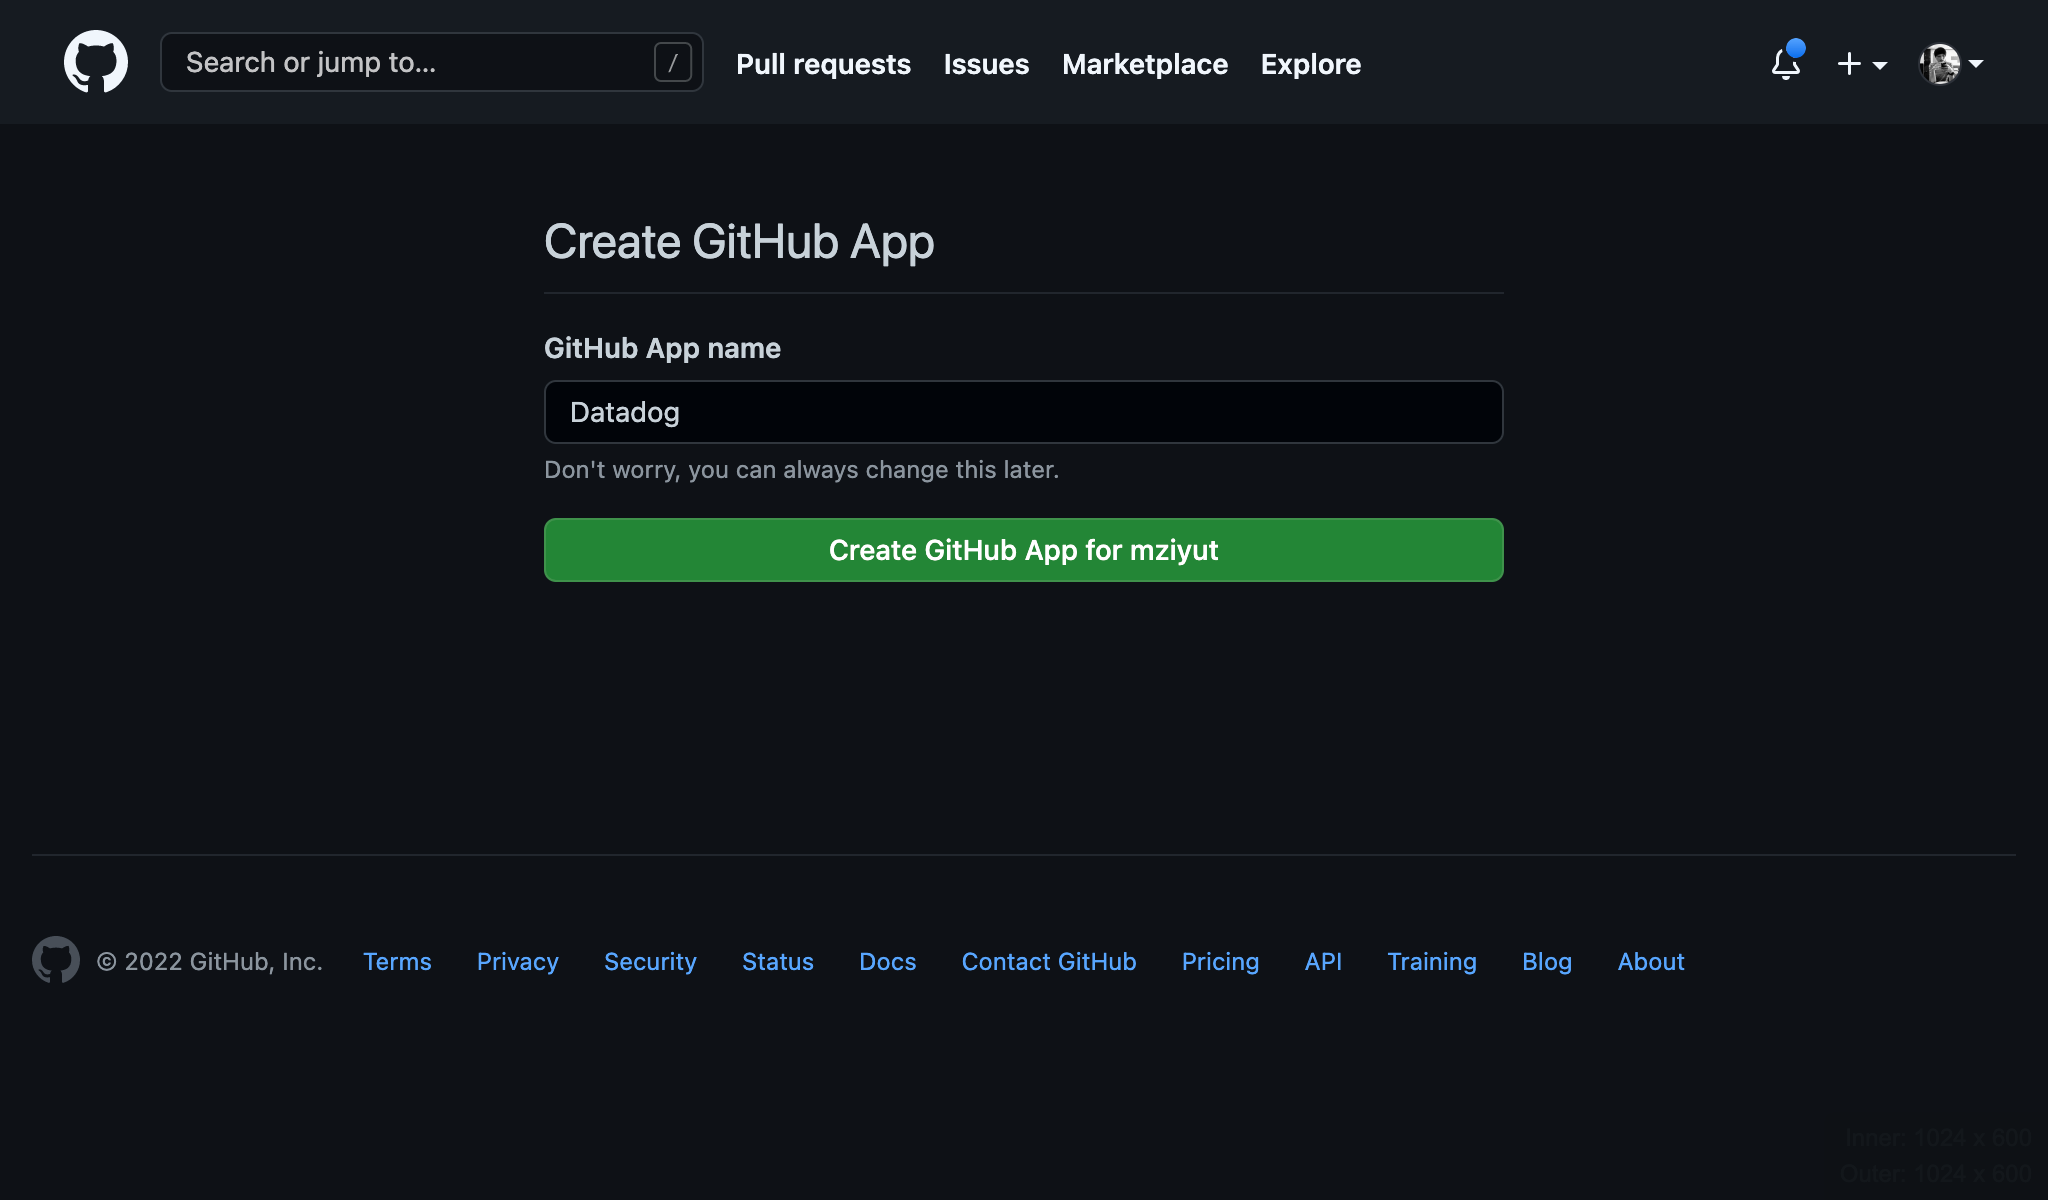The width and height of the screenshot is (2048, 1200).
Task: Click the GitHub App name label
Action: [x=662, y=348]
